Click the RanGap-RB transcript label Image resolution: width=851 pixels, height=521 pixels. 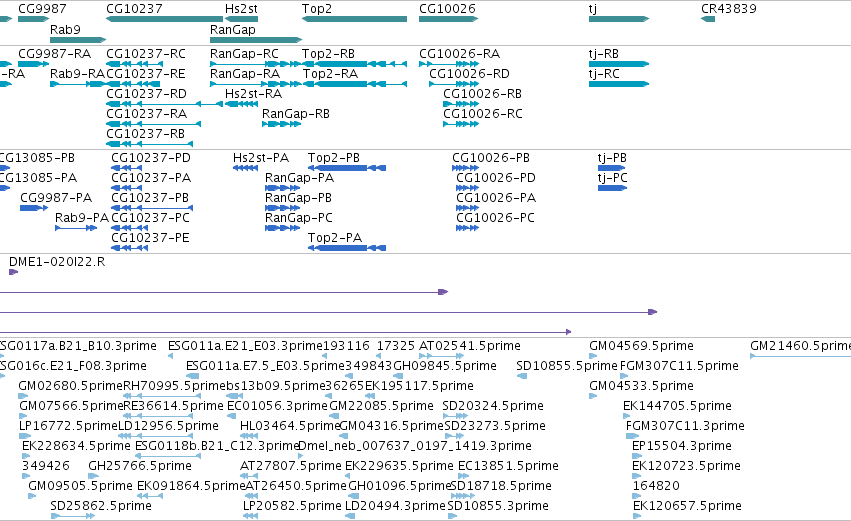click(x=296, y=114)
